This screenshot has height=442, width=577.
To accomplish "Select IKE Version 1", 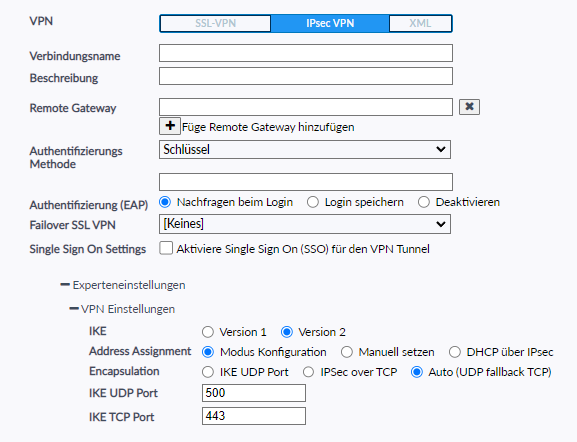I will click(x=208, y=332).
